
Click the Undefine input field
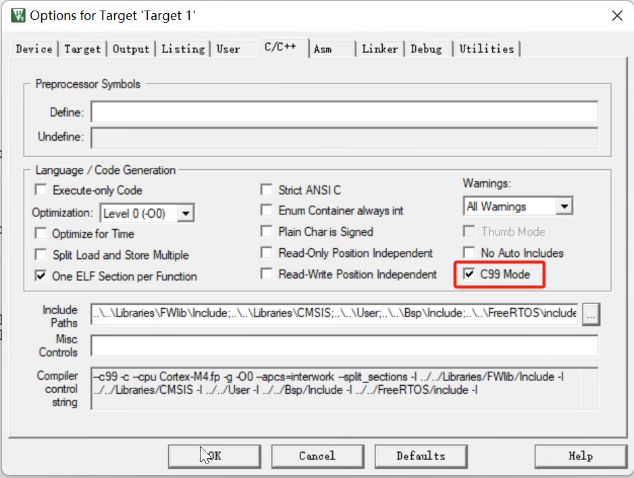[x=344, y=137]
